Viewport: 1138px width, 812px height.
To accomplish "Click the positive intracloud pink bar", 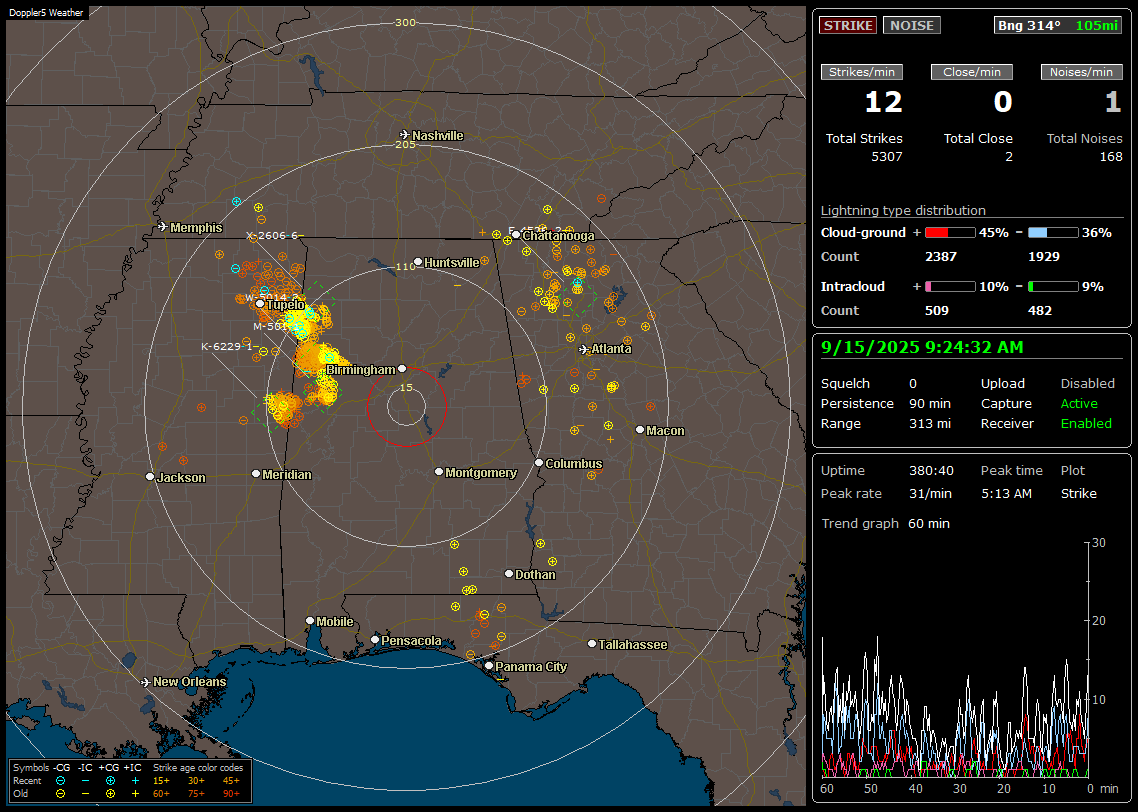I will tap(950, 287).
